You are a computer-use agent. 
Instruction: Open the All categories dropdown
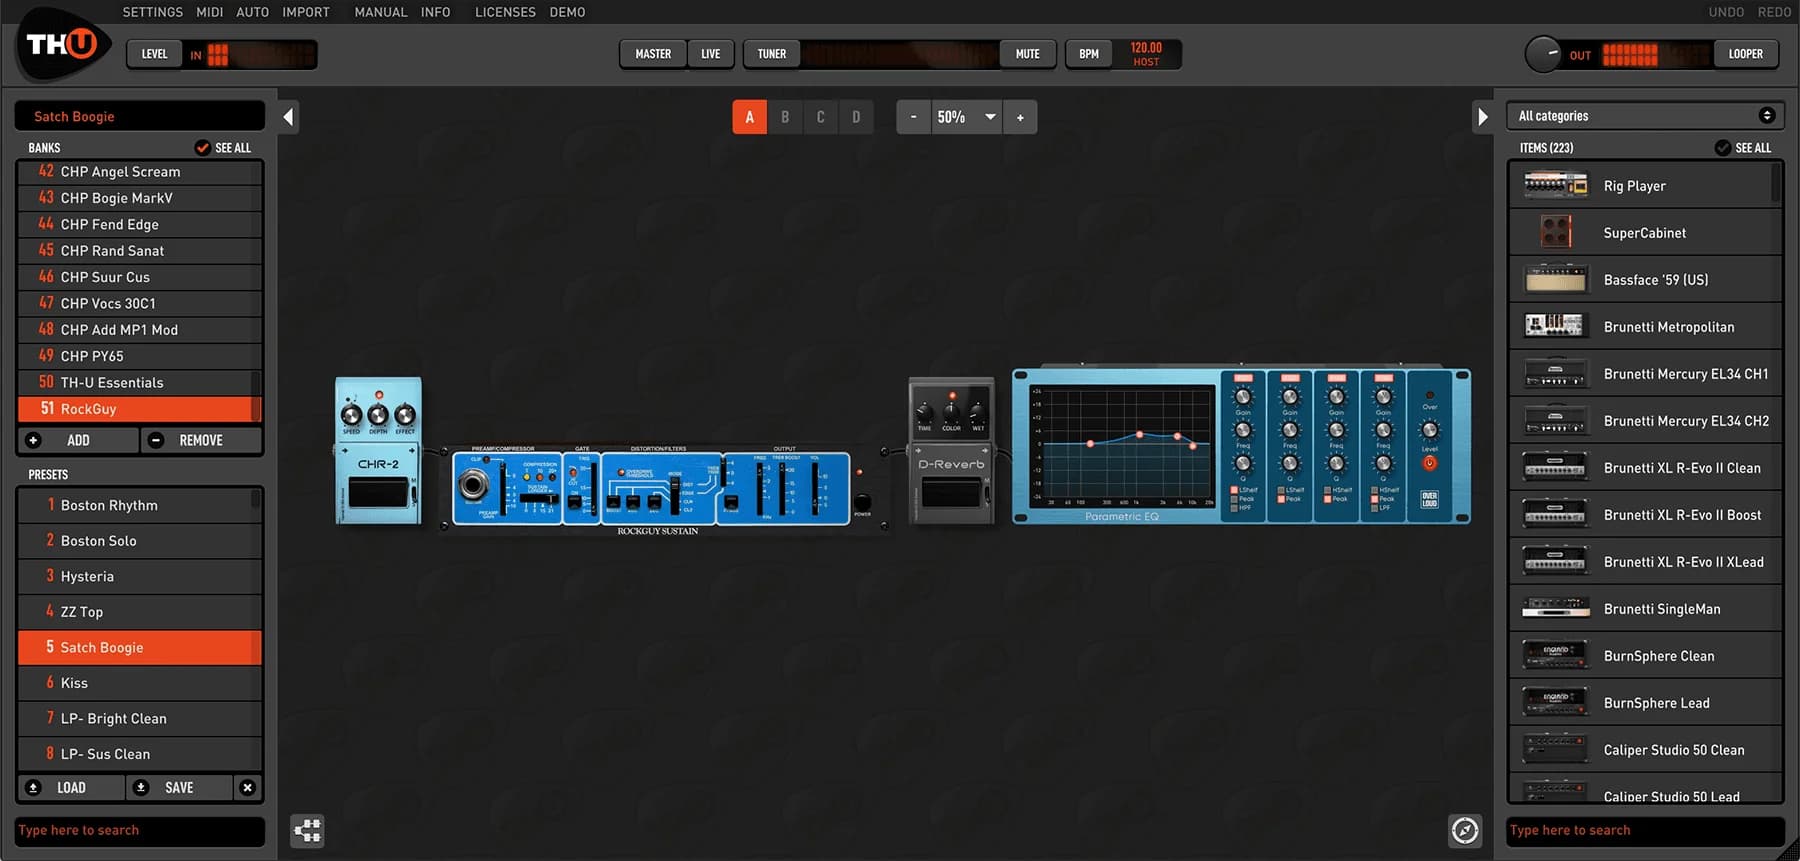[1645, 116]
